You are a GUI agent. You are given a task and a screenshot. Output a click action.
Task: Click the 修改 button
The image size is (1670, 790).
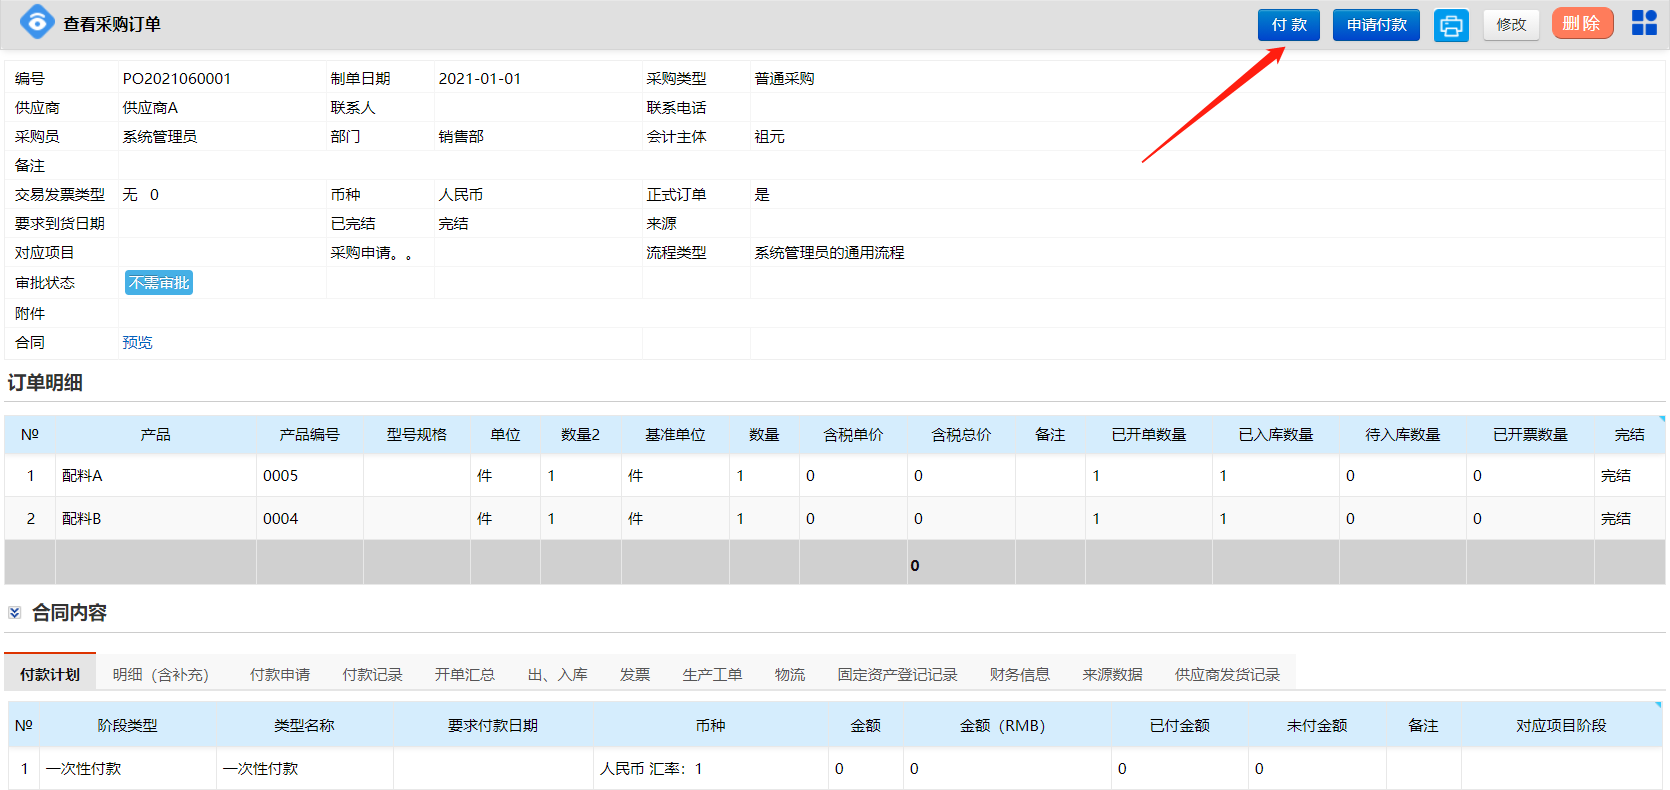tap(1511, 25)
